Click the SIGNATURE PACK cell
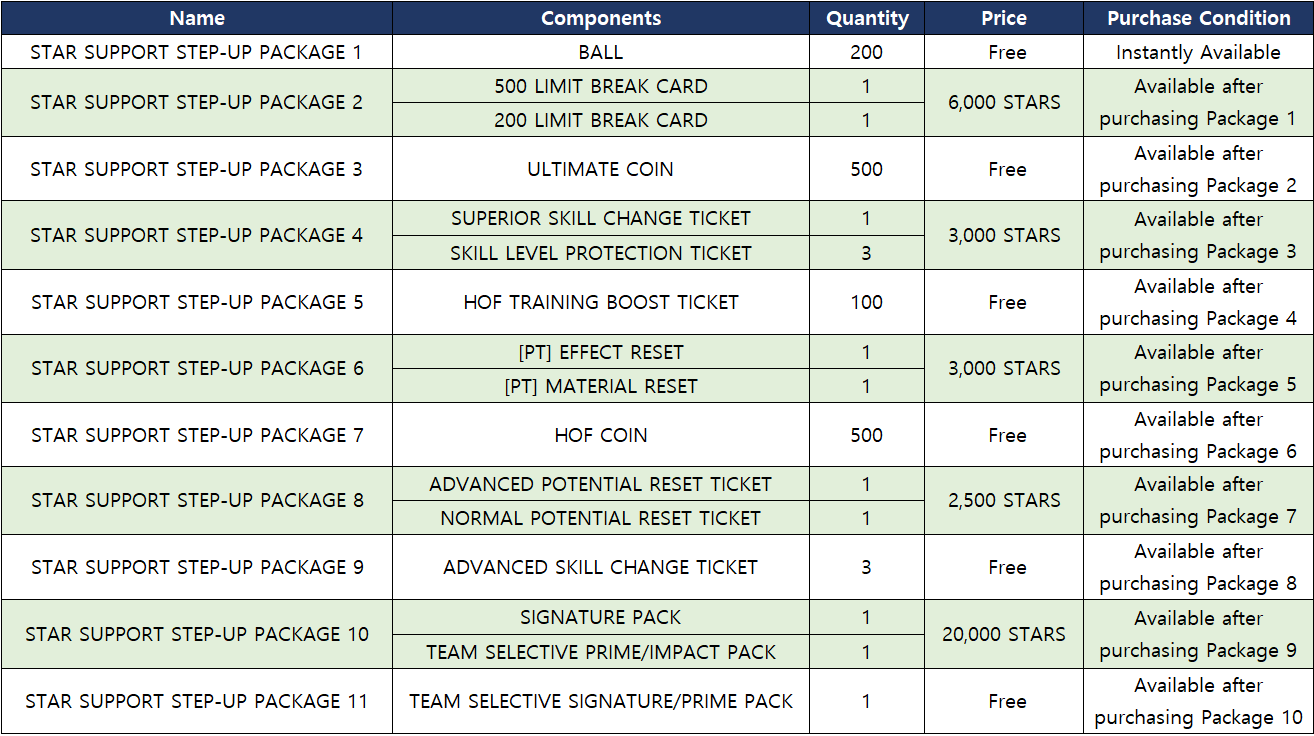Viewport: 1314px width, 736px height. pos(600,617)
